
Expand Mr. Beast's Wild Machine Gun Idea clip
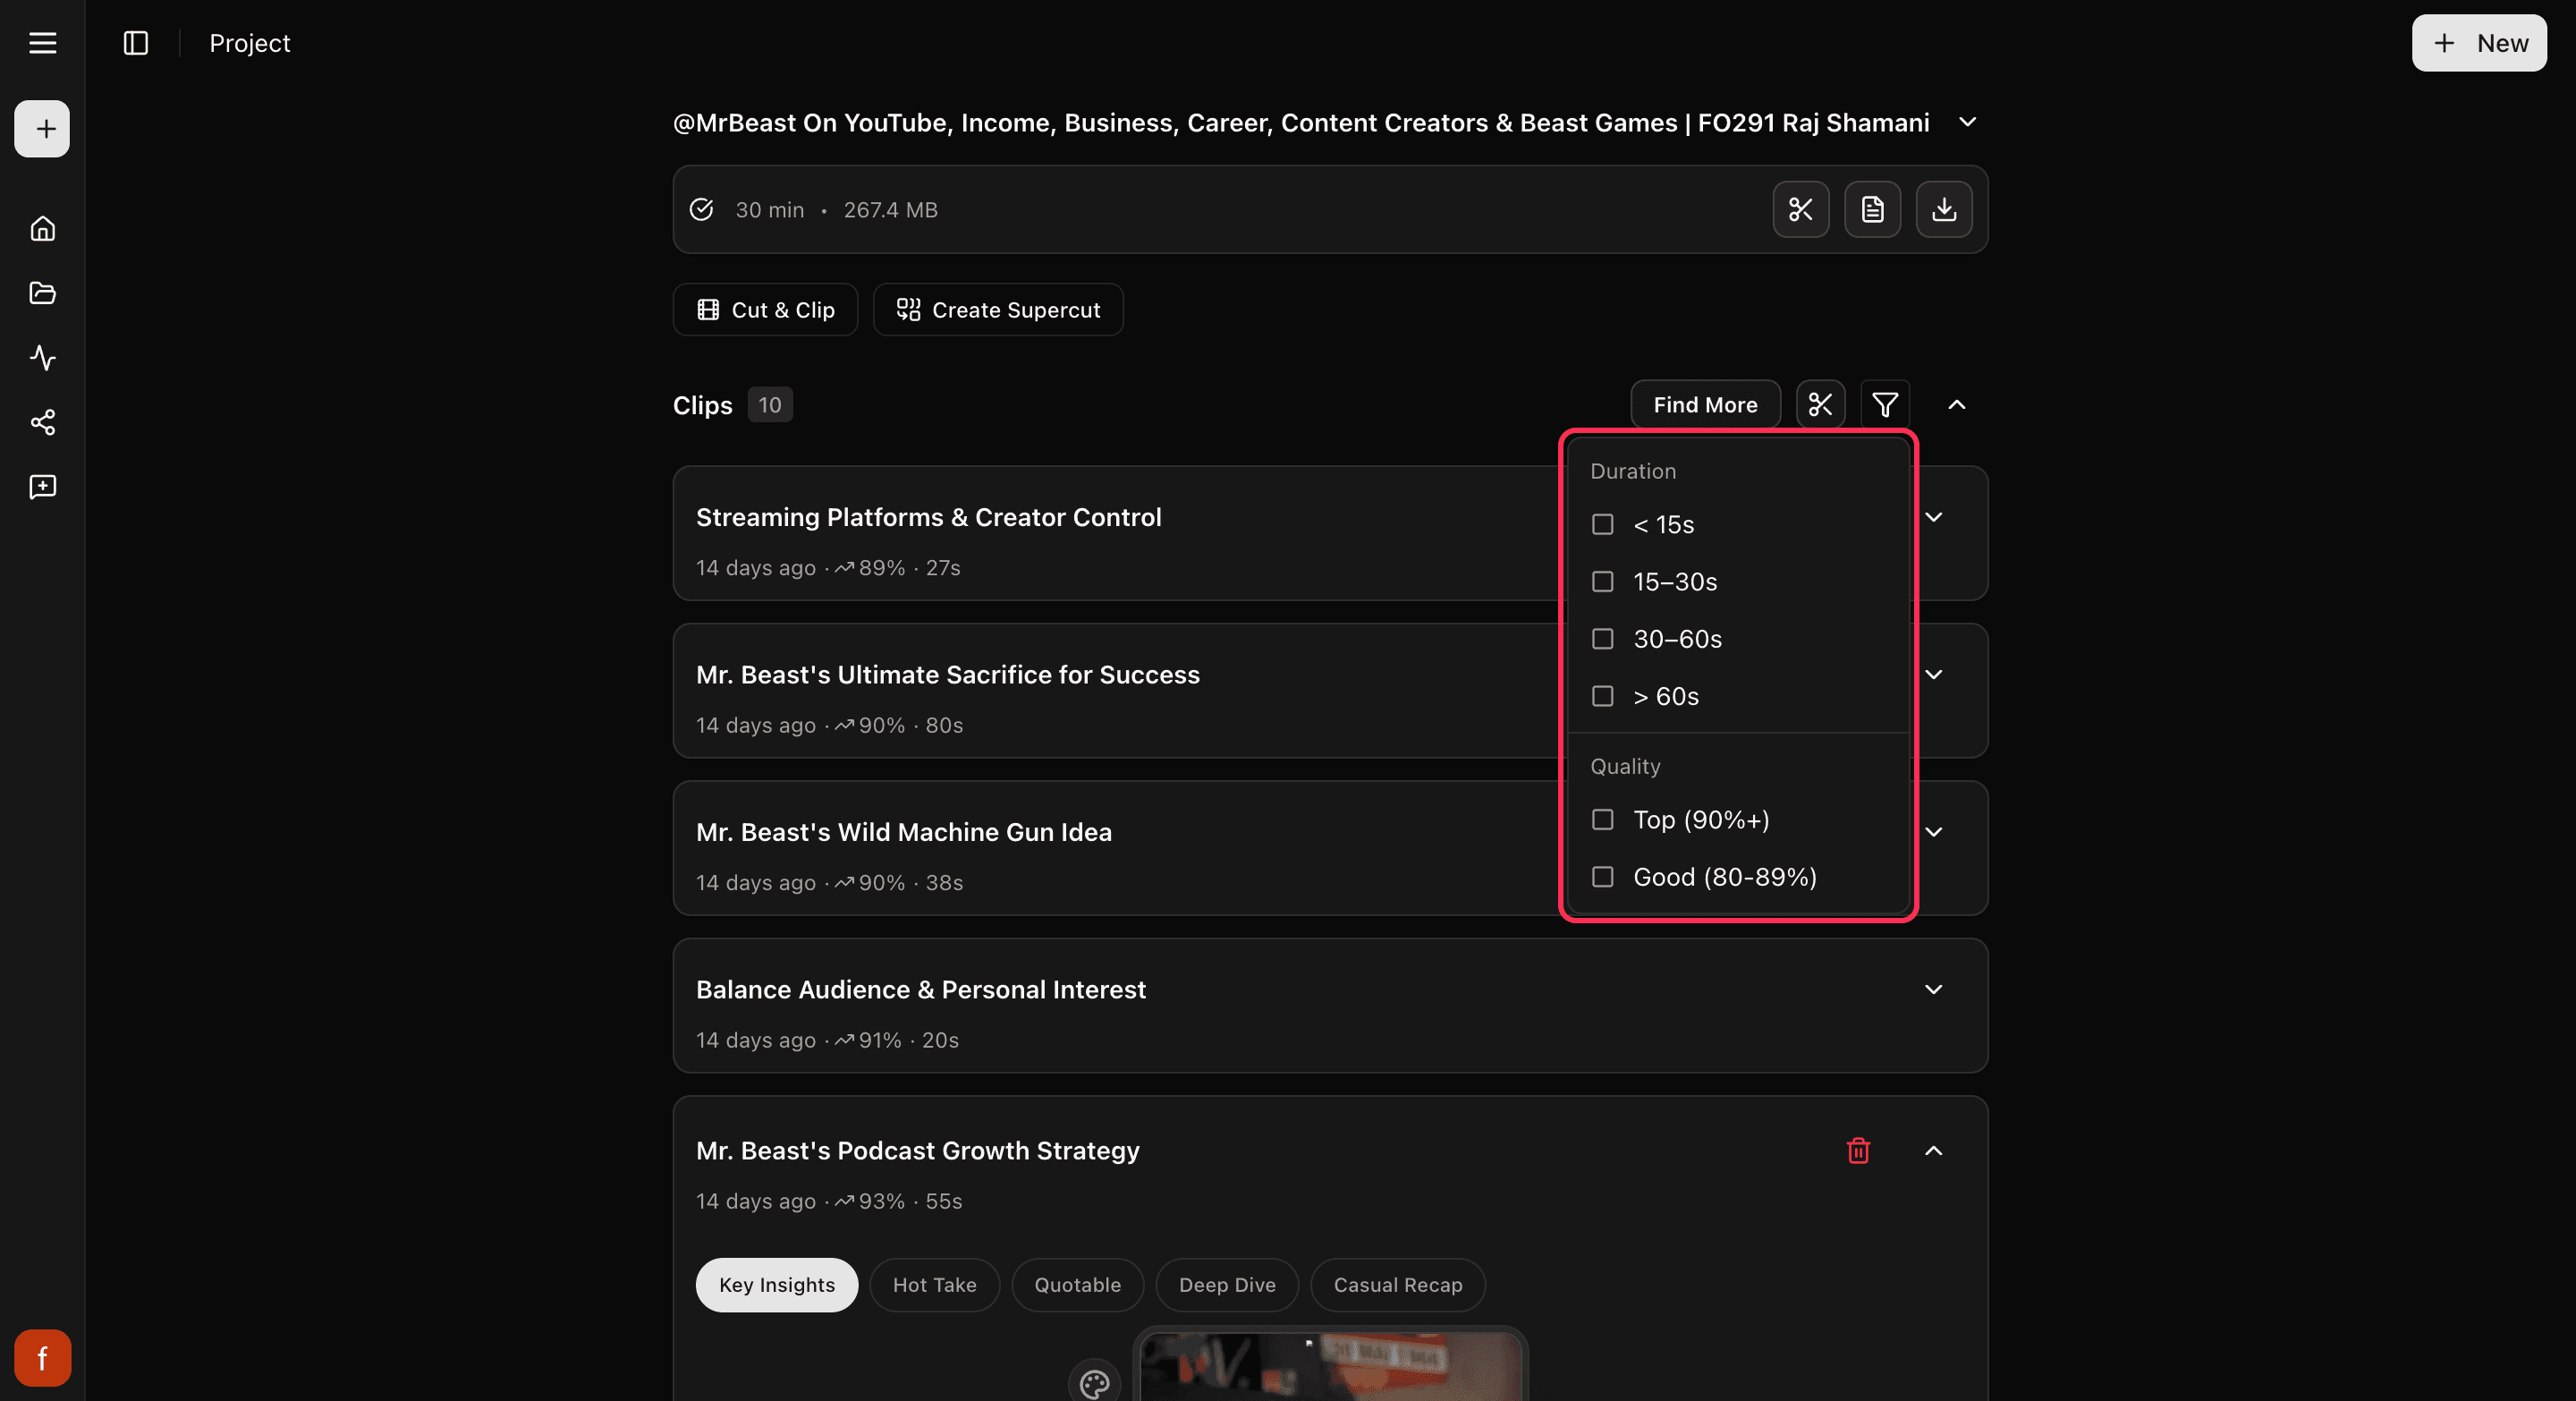coord(1933,832)
